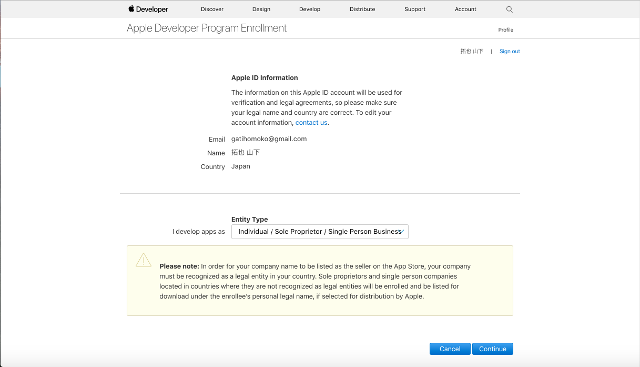This screenshot has height=367, width=640.
Task: Click the Continue button
Action: [x=492, y=349]
